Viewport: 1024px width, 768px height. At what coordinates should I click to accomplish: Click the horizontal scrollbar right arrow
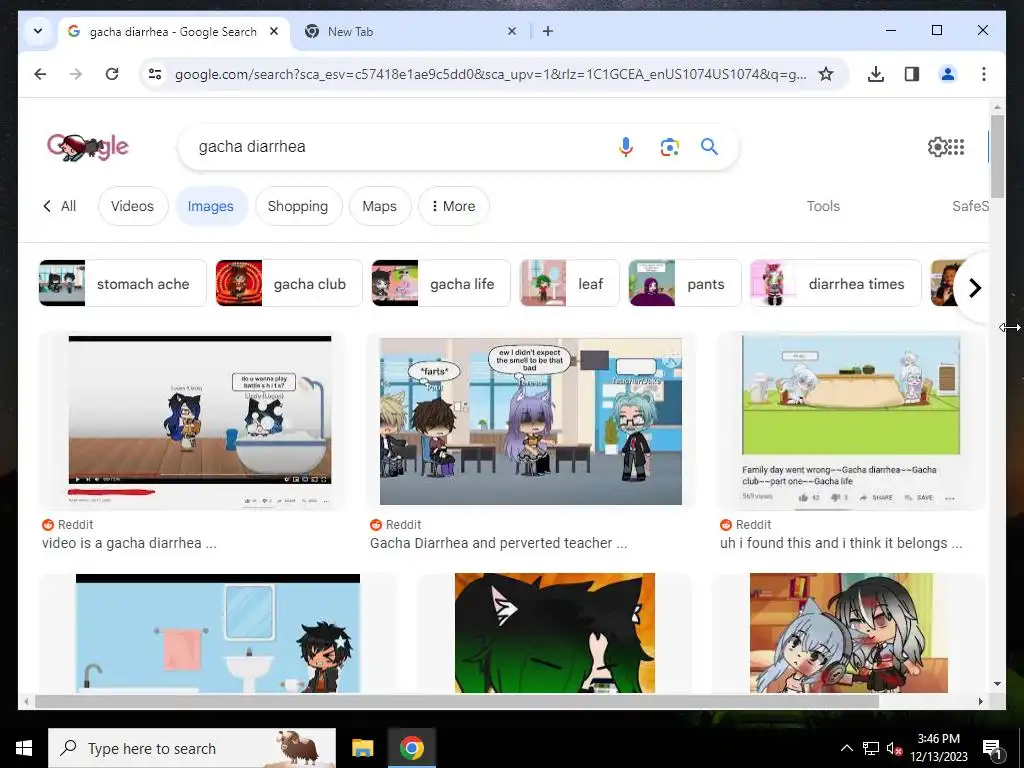(980, 701)
